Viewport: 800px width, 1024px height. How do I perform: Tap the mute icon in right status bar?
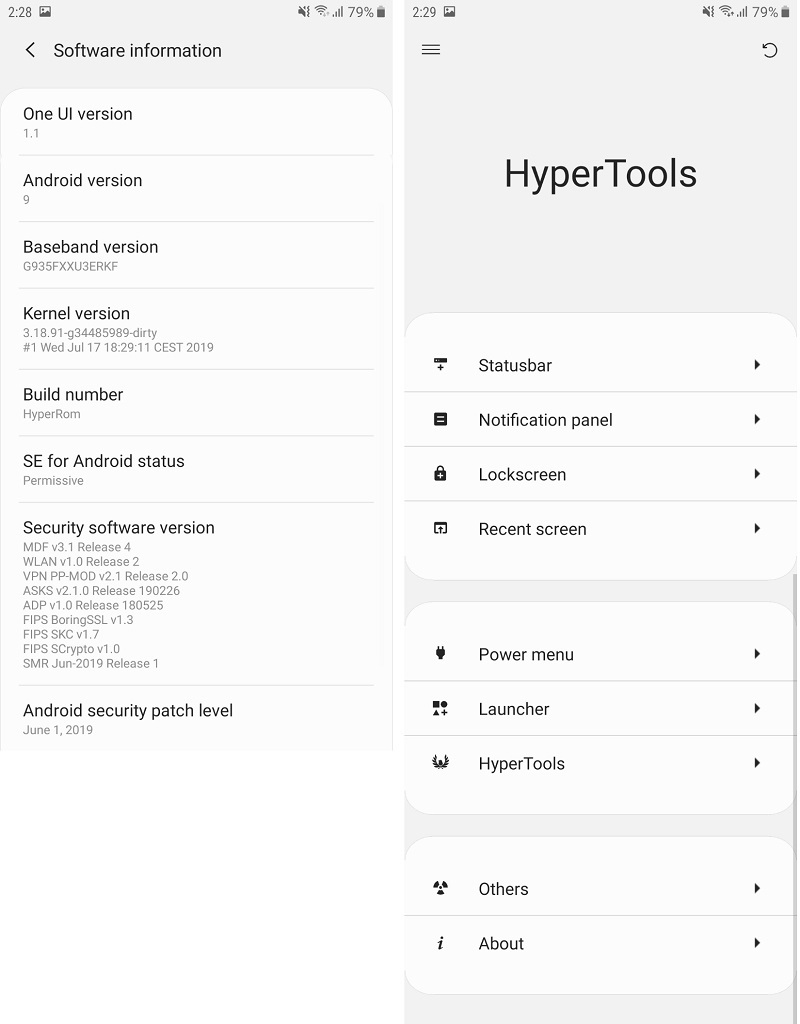(708, 11)
